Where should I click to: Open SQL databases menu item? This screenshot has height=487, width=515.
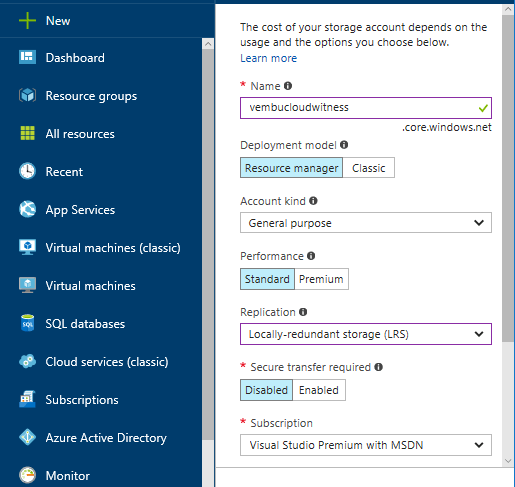tap(85, 324)
